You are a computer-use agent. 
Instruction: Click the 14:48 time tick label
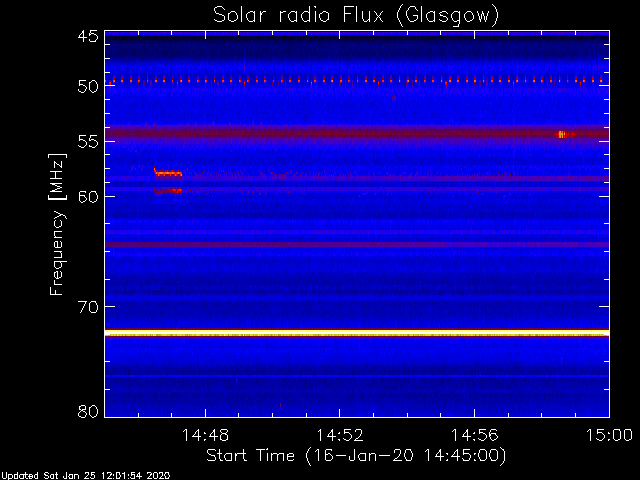[205, 435]
